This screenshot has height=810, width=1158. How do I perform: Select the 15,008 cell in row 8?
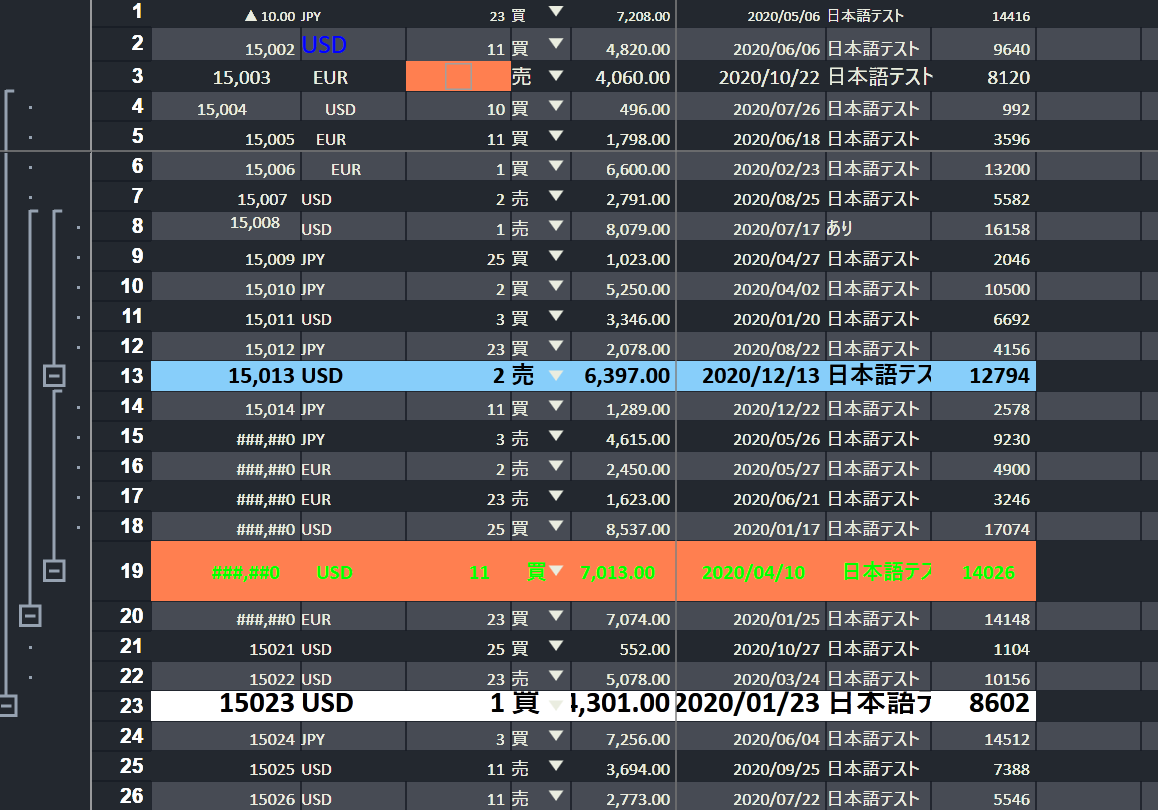(x=255, y=223)
